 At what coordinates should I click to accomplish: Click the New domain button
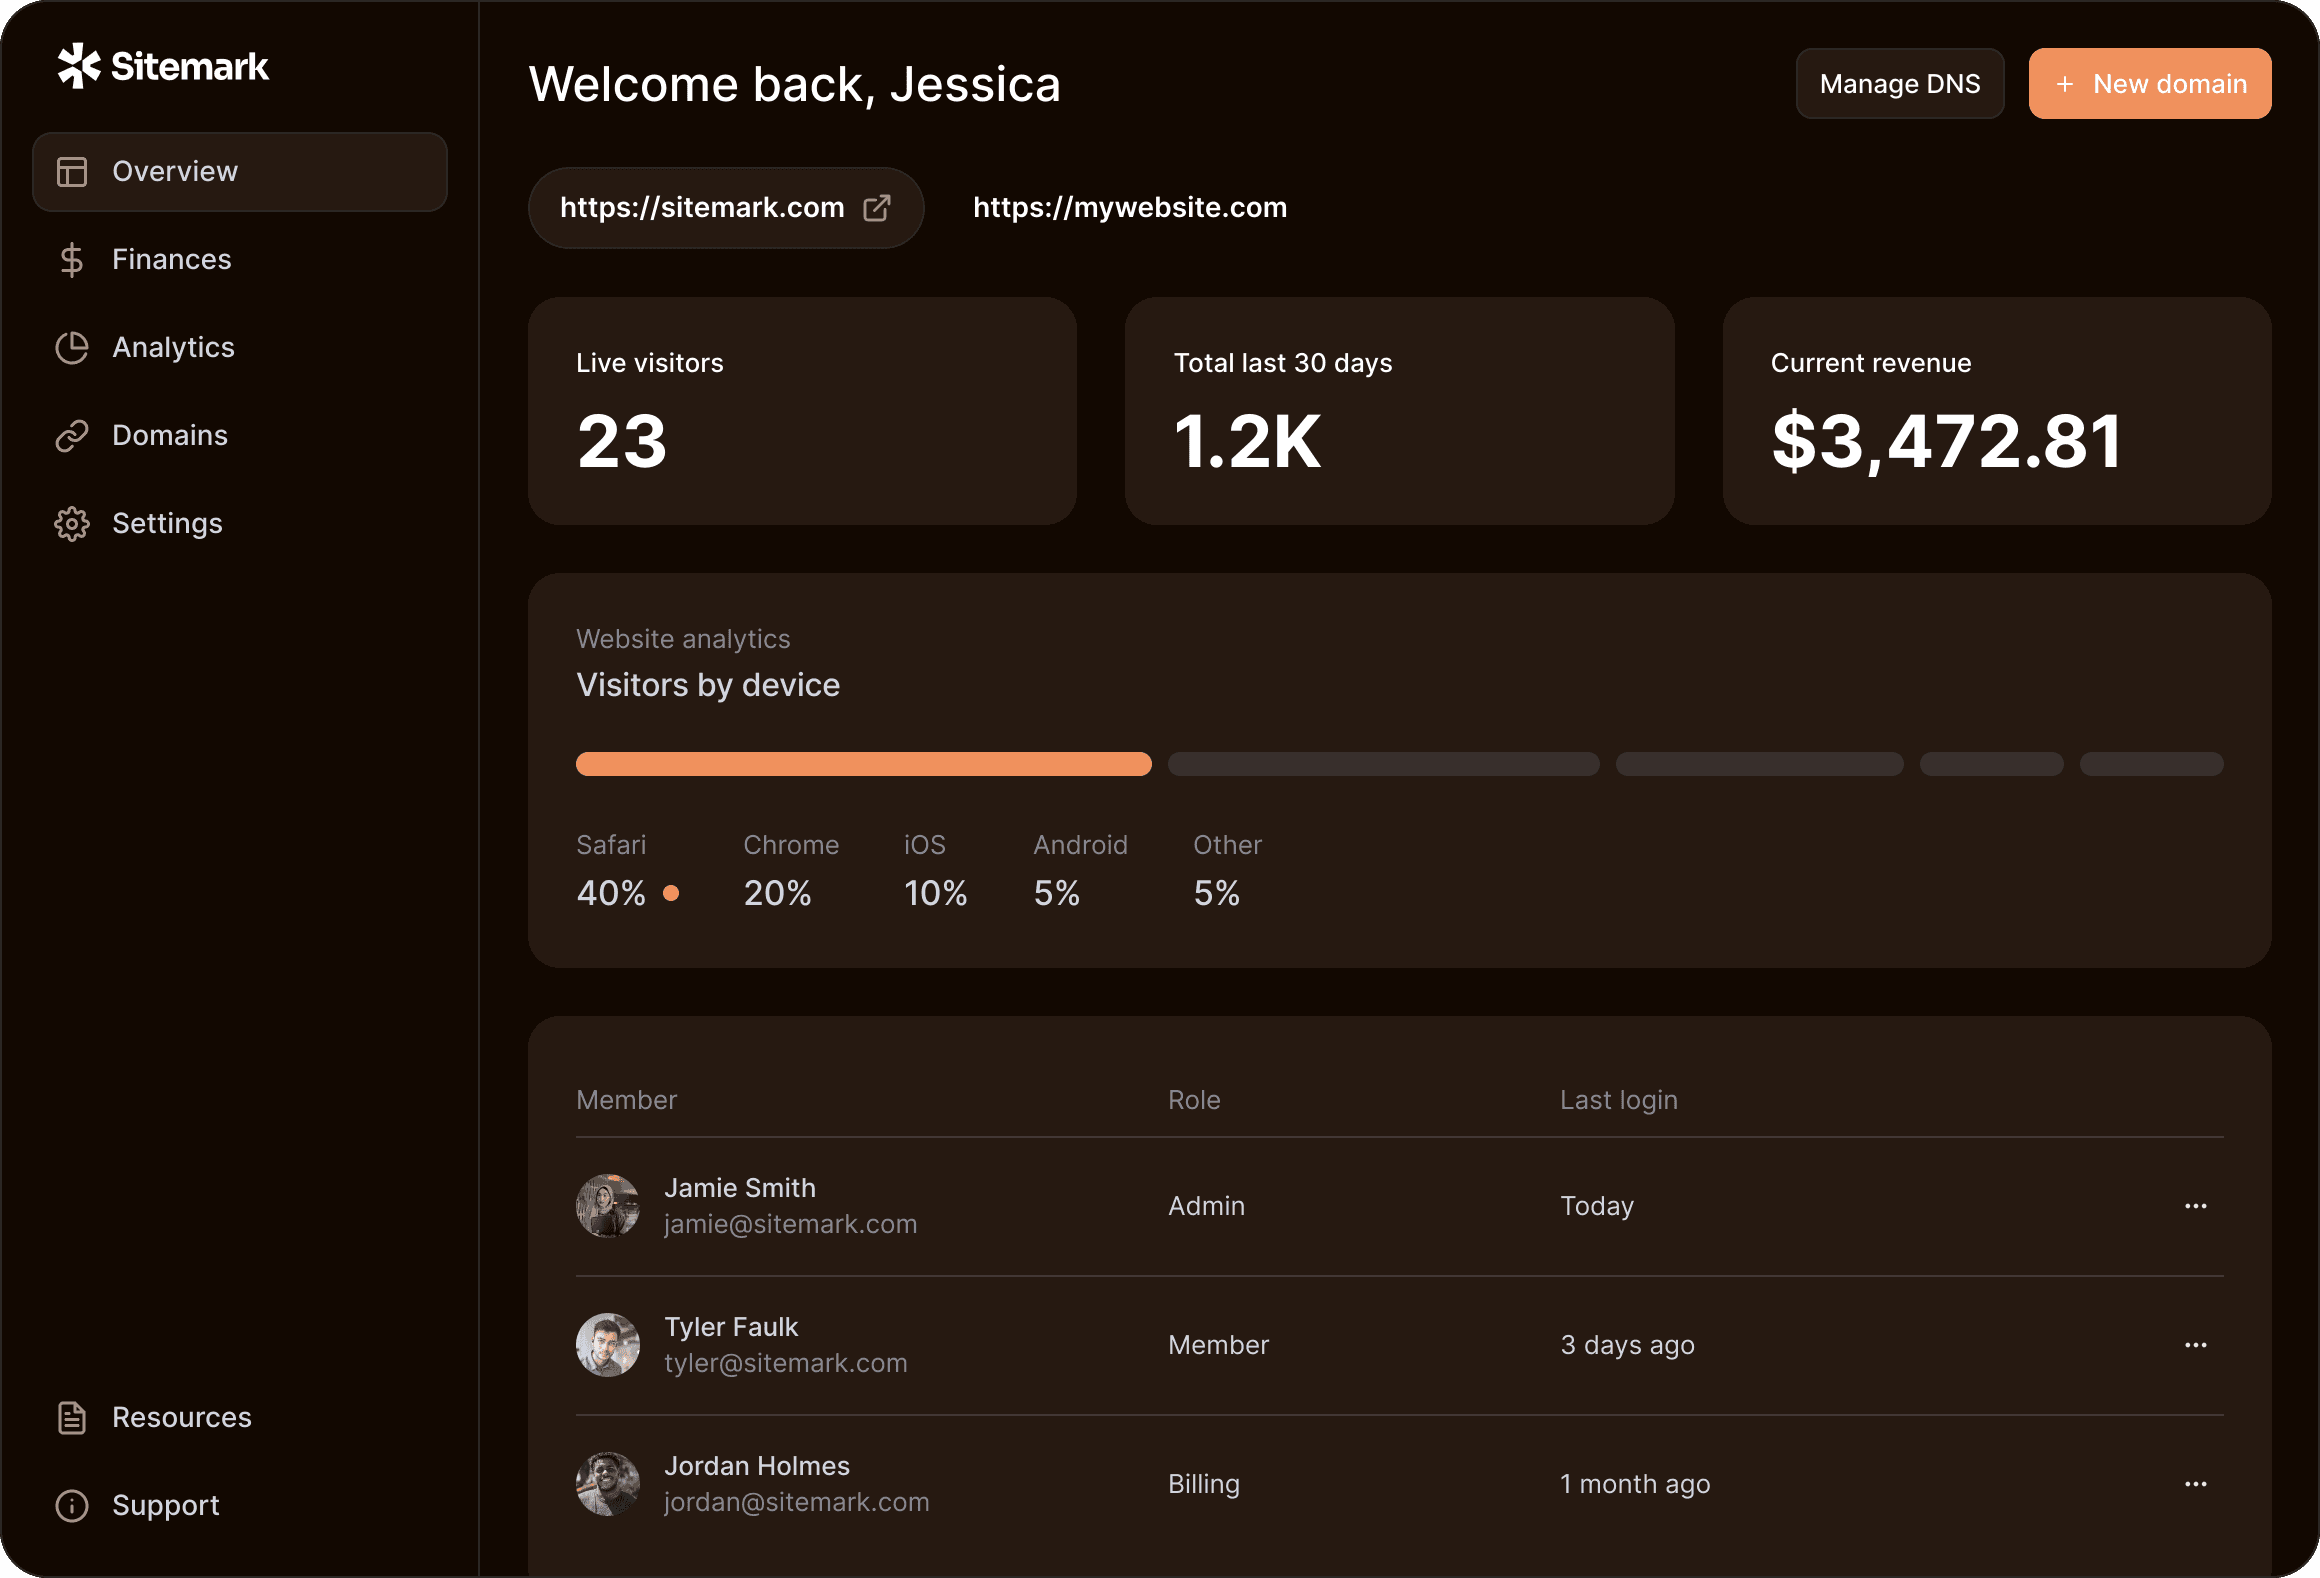(2149, 83)
